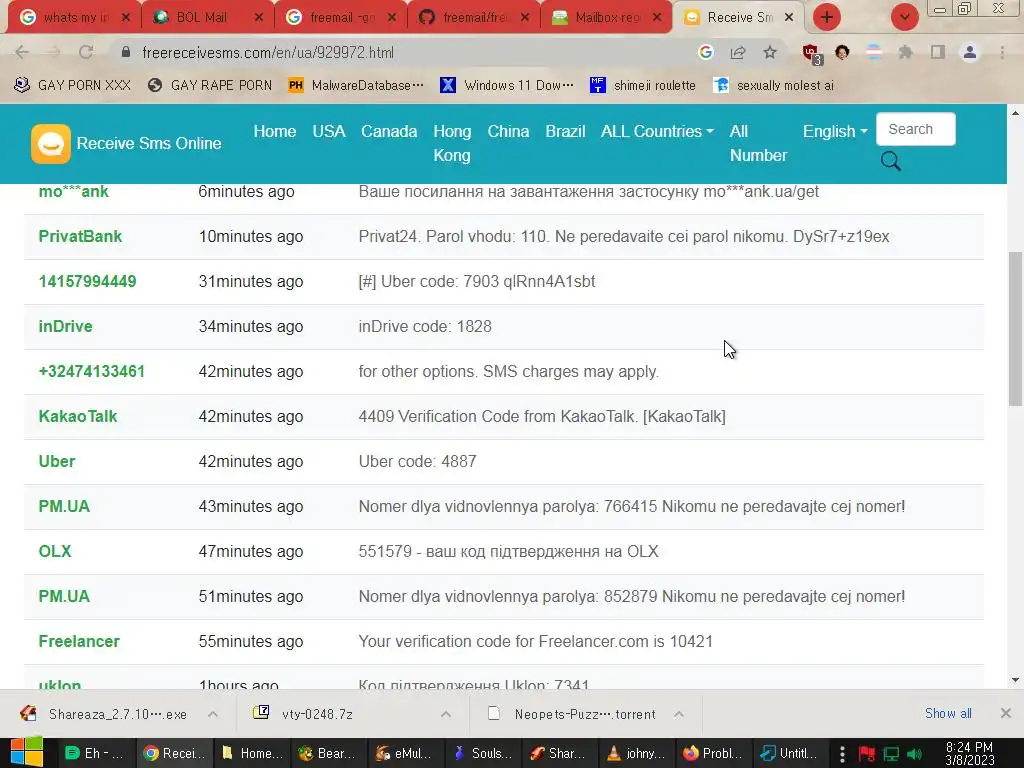The width and height of the screenshot is (1024, 768).
Task: Click the KakaoTalk sender name
Action: [x=78, y=417]
